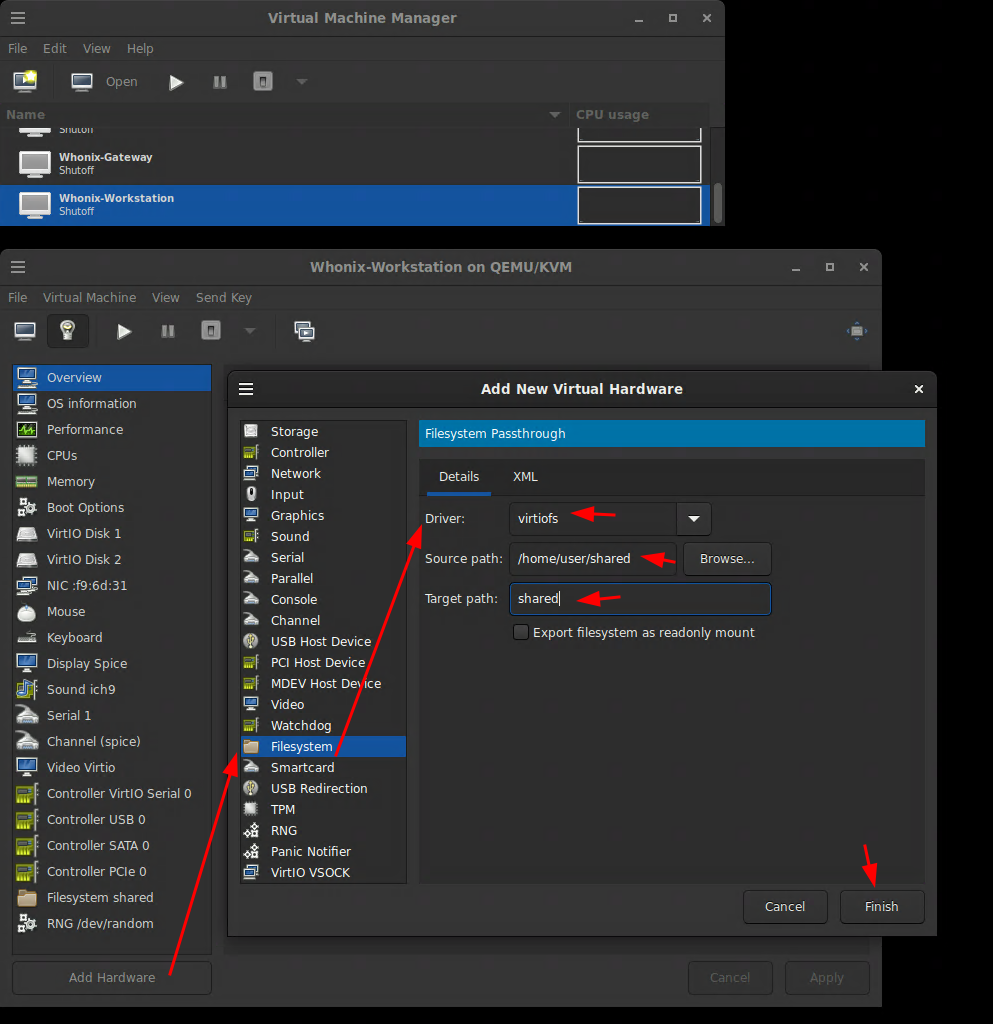Select CPUs in the hardware list
The image size is (993, 1024).
pyautogui.click(x=112, y=456)
